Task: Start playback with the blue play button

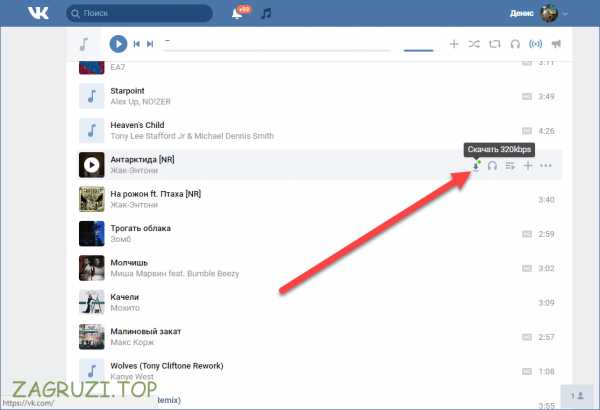Action: pyautogui.click(x=118, y=44)
